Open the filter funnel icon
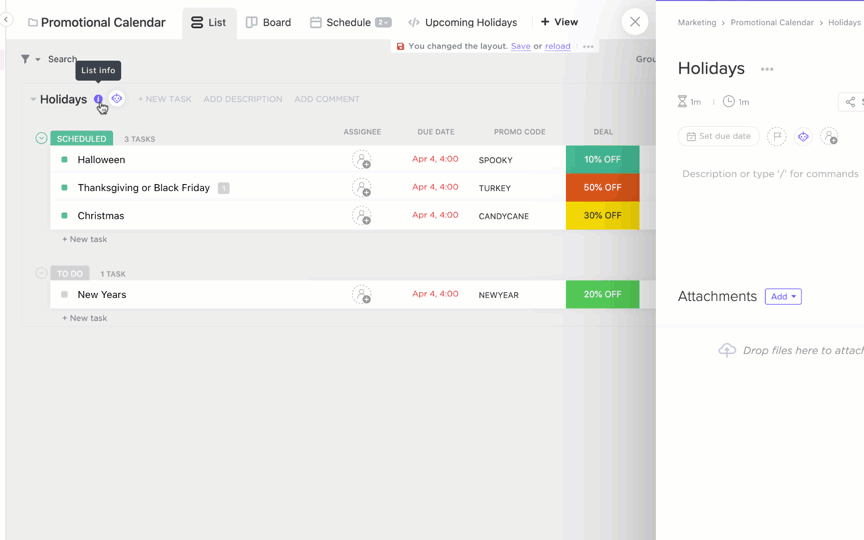This screenshot has height=540, width=864. (25, 59)
